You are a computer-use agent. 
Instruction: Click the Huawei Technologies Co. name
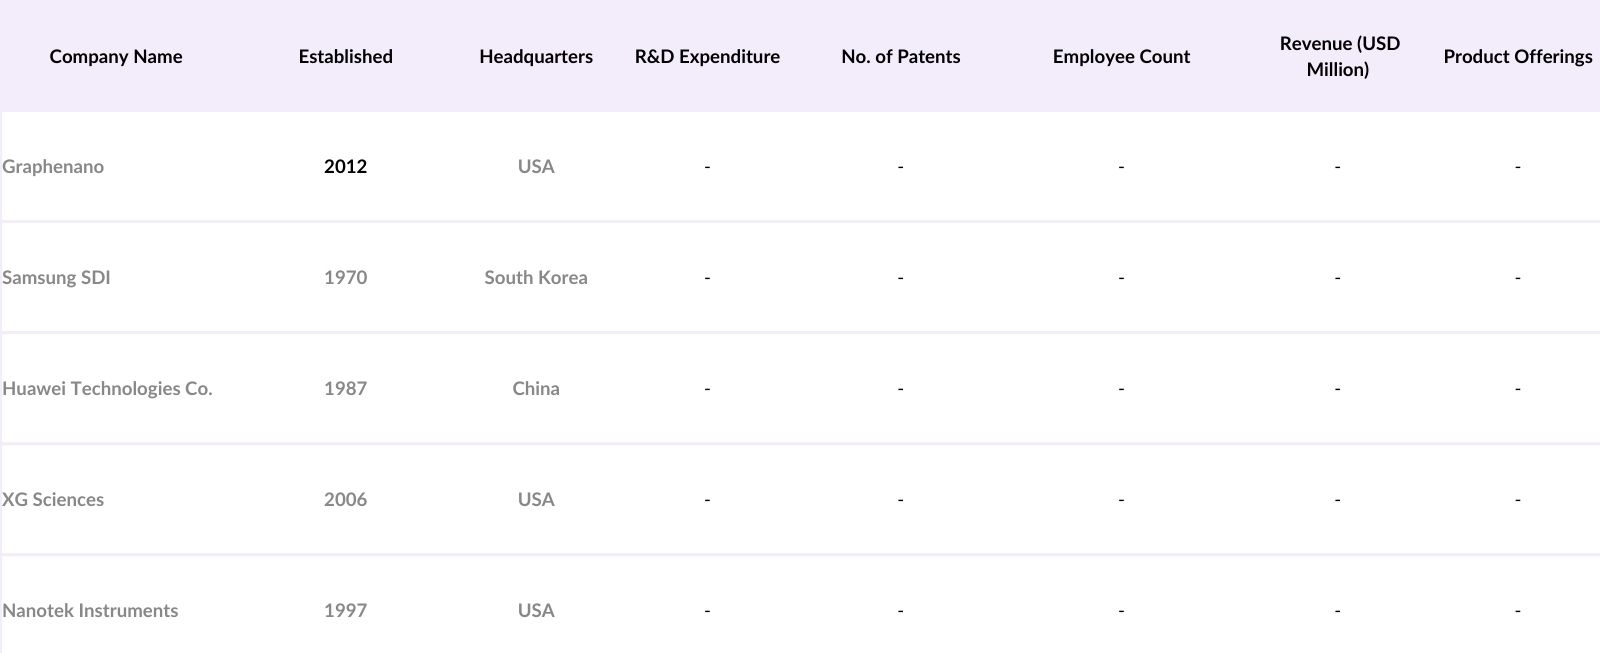[x=107, y=388]
